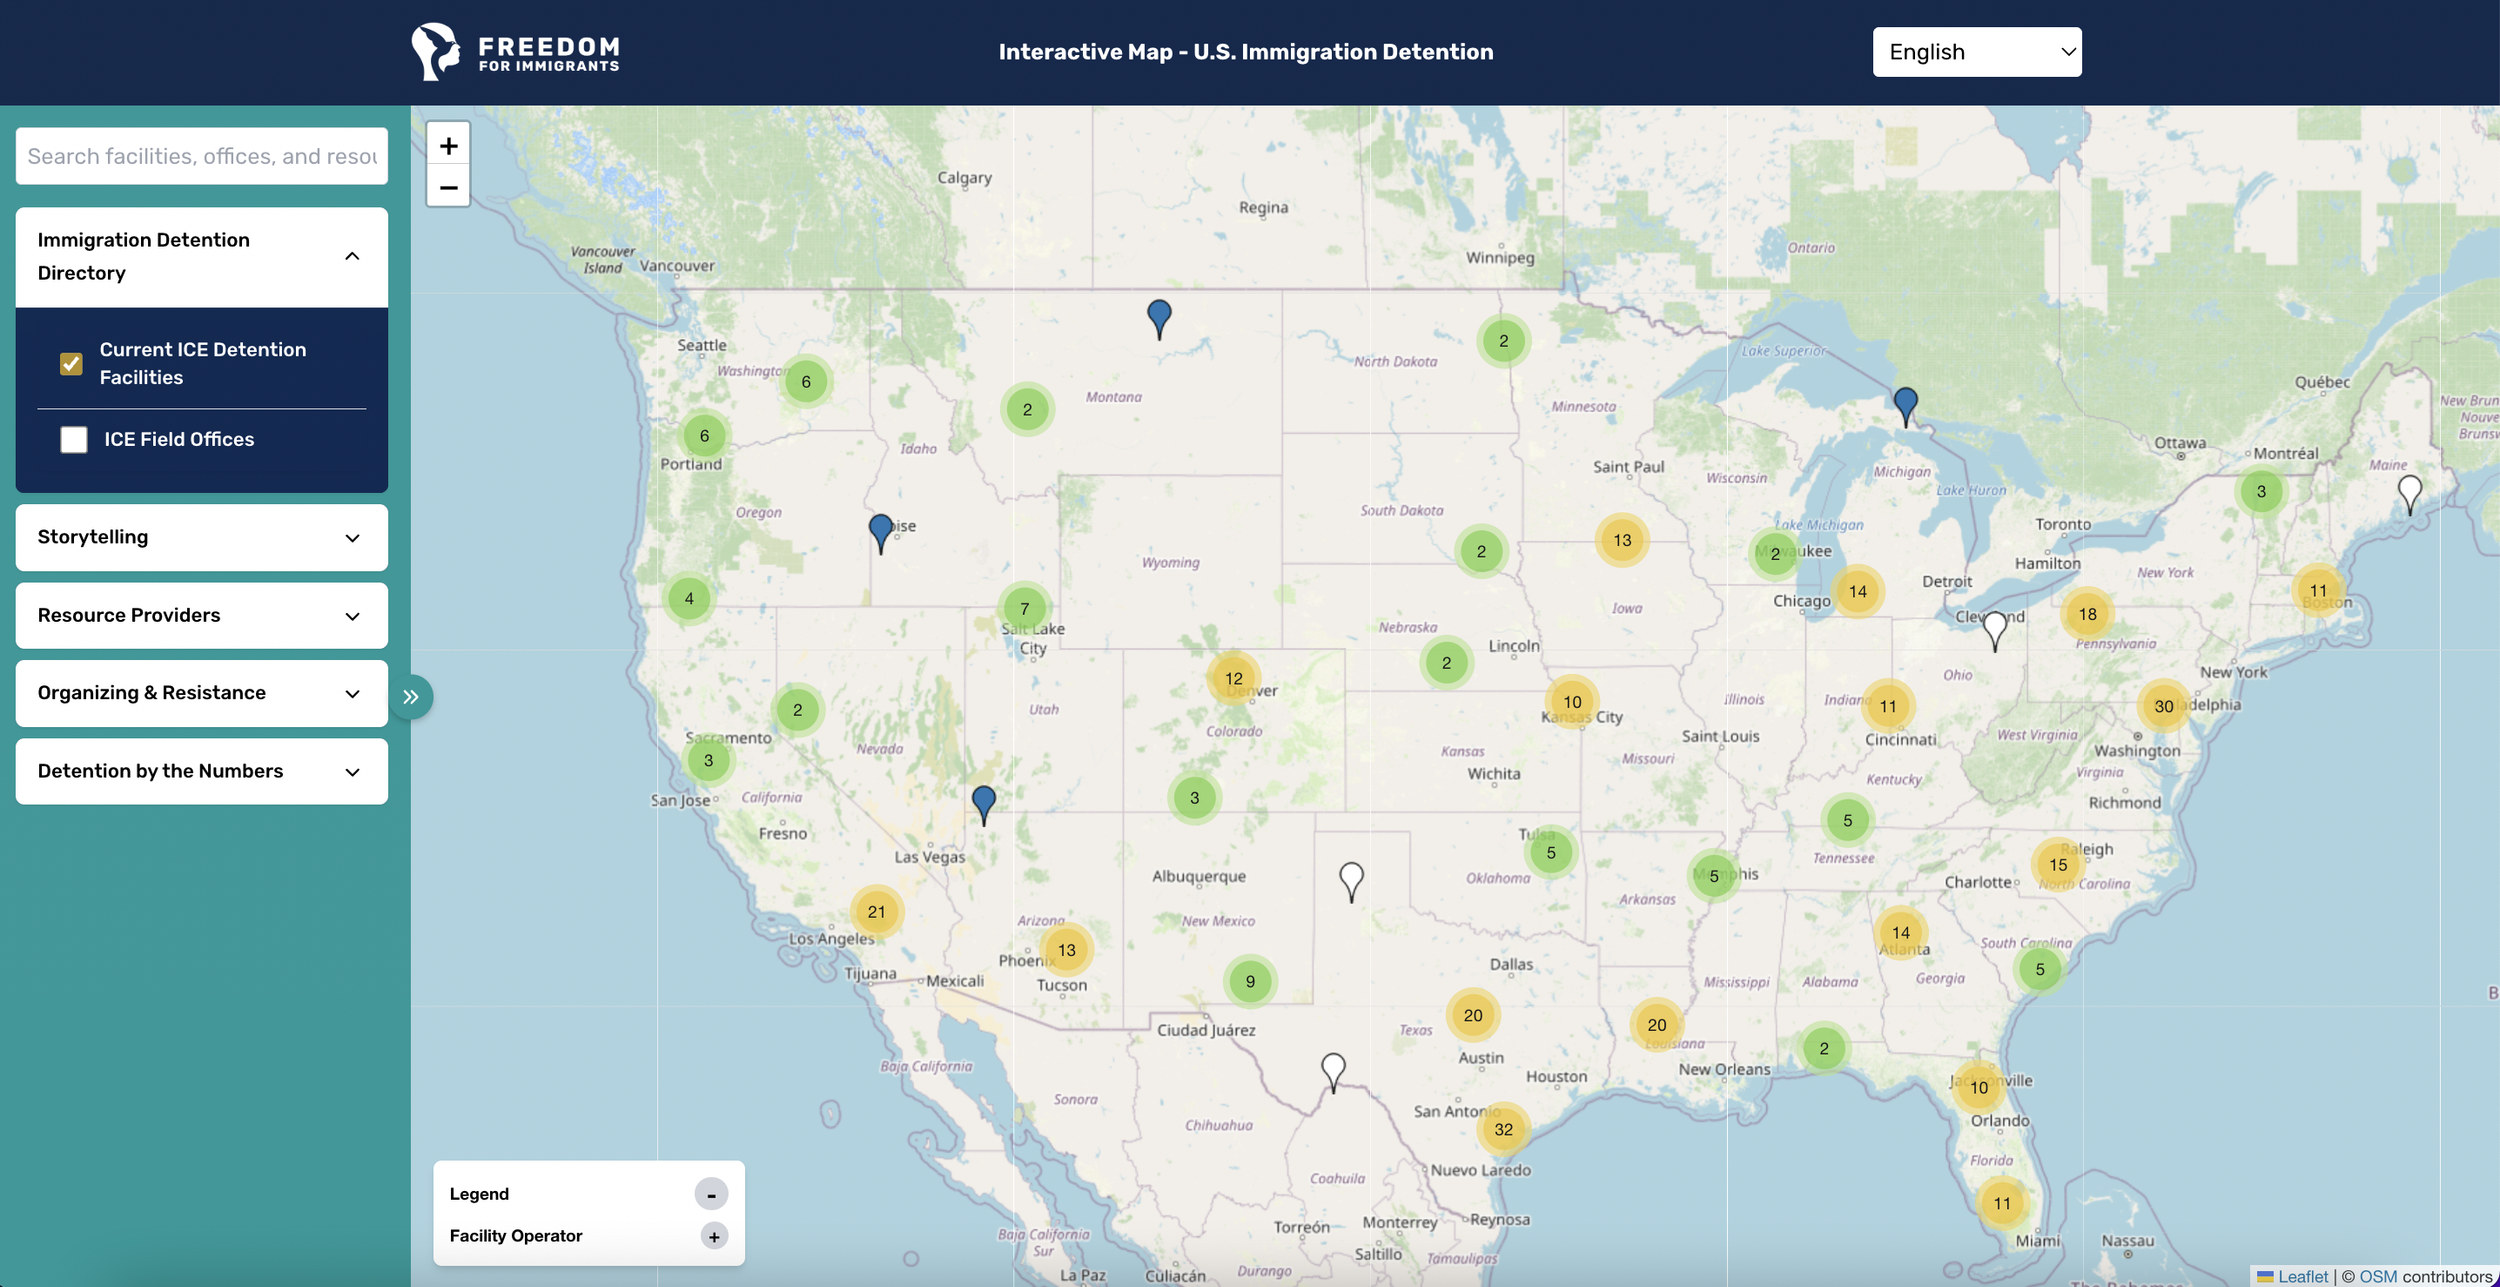Image resolution: width=2500 pixels, height=1287 pixels.
Task: Click the blue pin near Boise
Action: 880,530
